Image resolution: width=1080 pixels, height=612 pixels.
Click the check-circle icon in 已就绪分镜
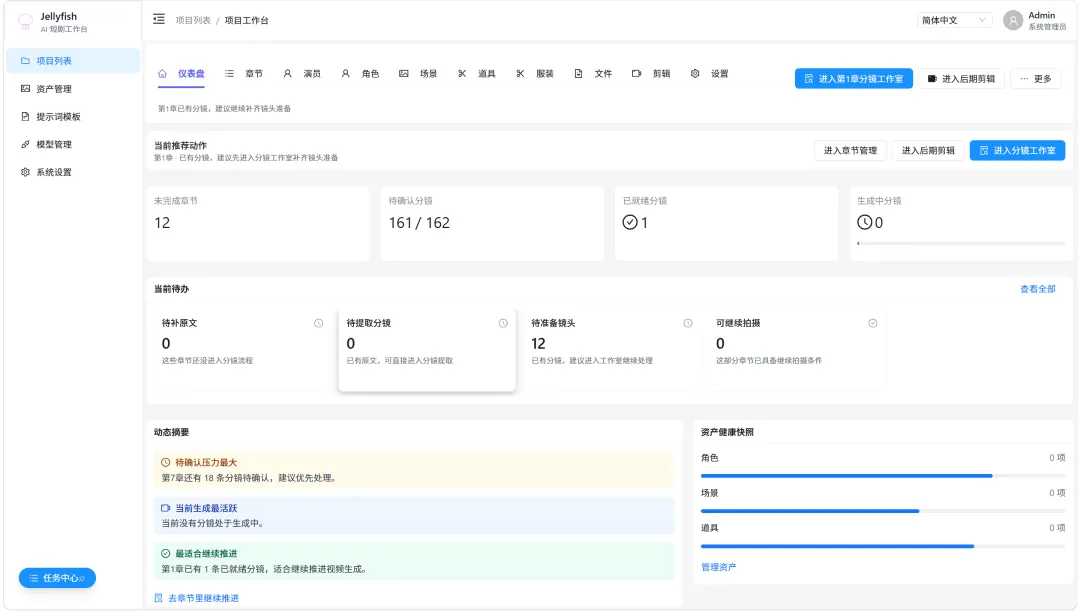pos(630,222)
